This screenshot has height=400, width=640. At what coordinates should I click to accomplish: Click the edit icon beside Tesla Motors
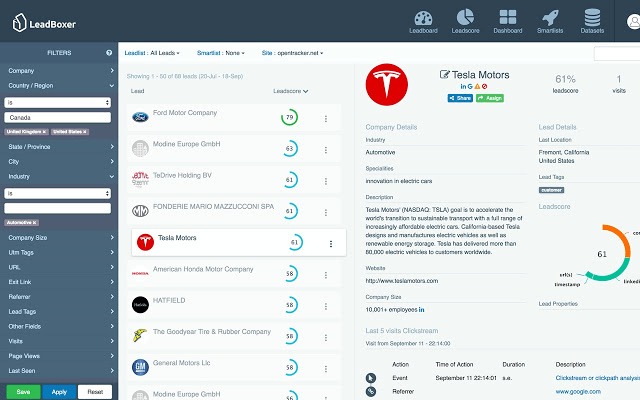445,75
